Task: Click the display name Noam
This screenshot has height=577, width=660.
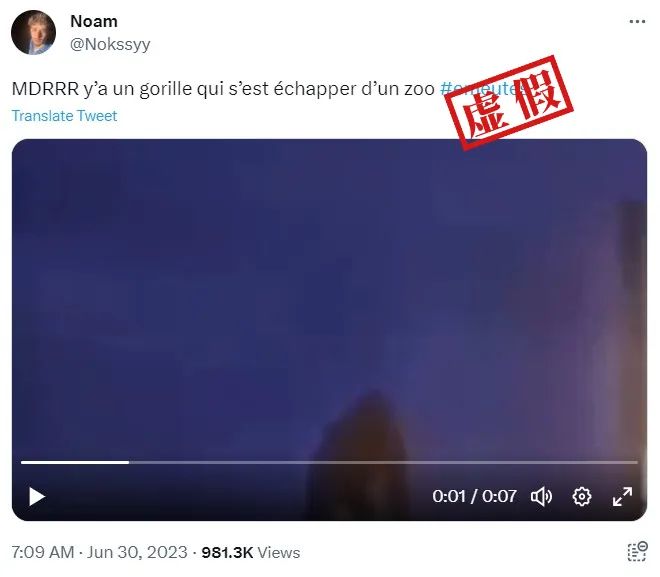Action: click(94, 21)
